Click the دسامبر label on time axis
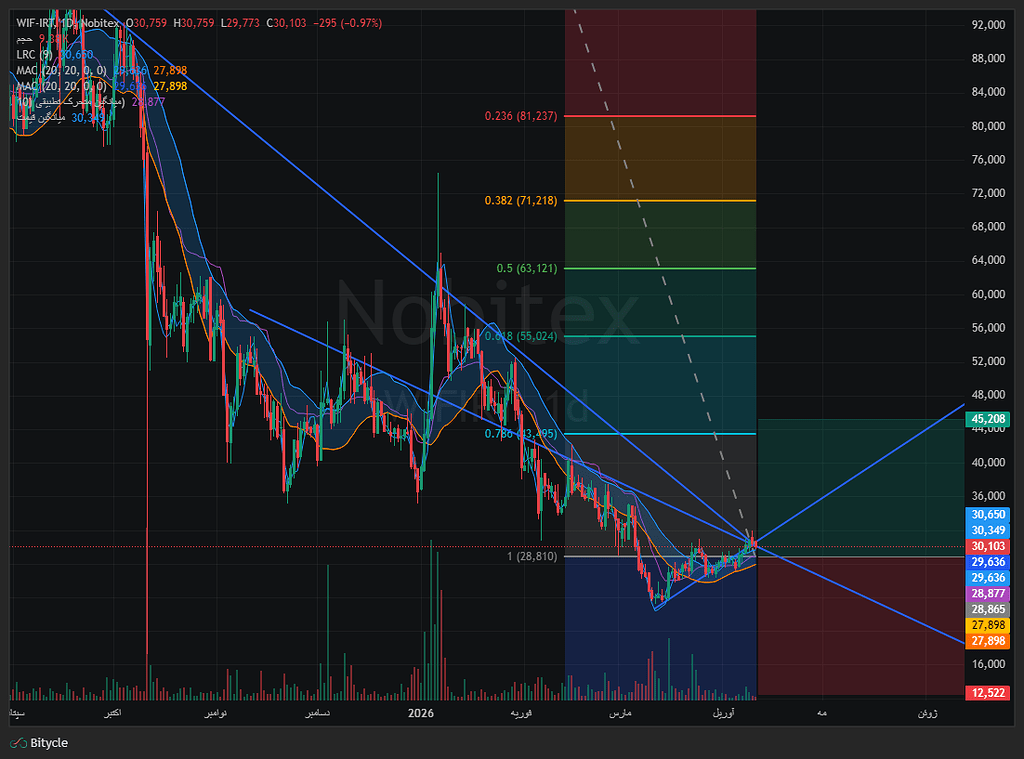Image resolution: width=1024 pixels, height=759 pixels. click(317, 713)
